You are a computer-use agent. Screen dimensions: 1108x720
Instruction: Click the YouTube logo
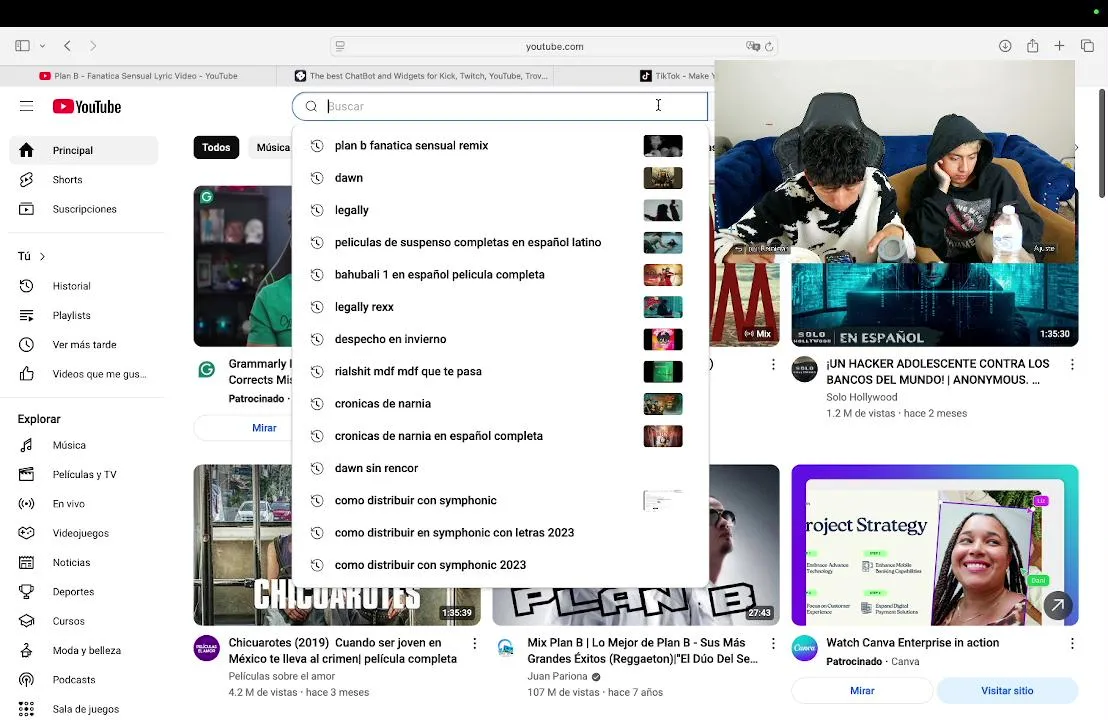(87, 107)
